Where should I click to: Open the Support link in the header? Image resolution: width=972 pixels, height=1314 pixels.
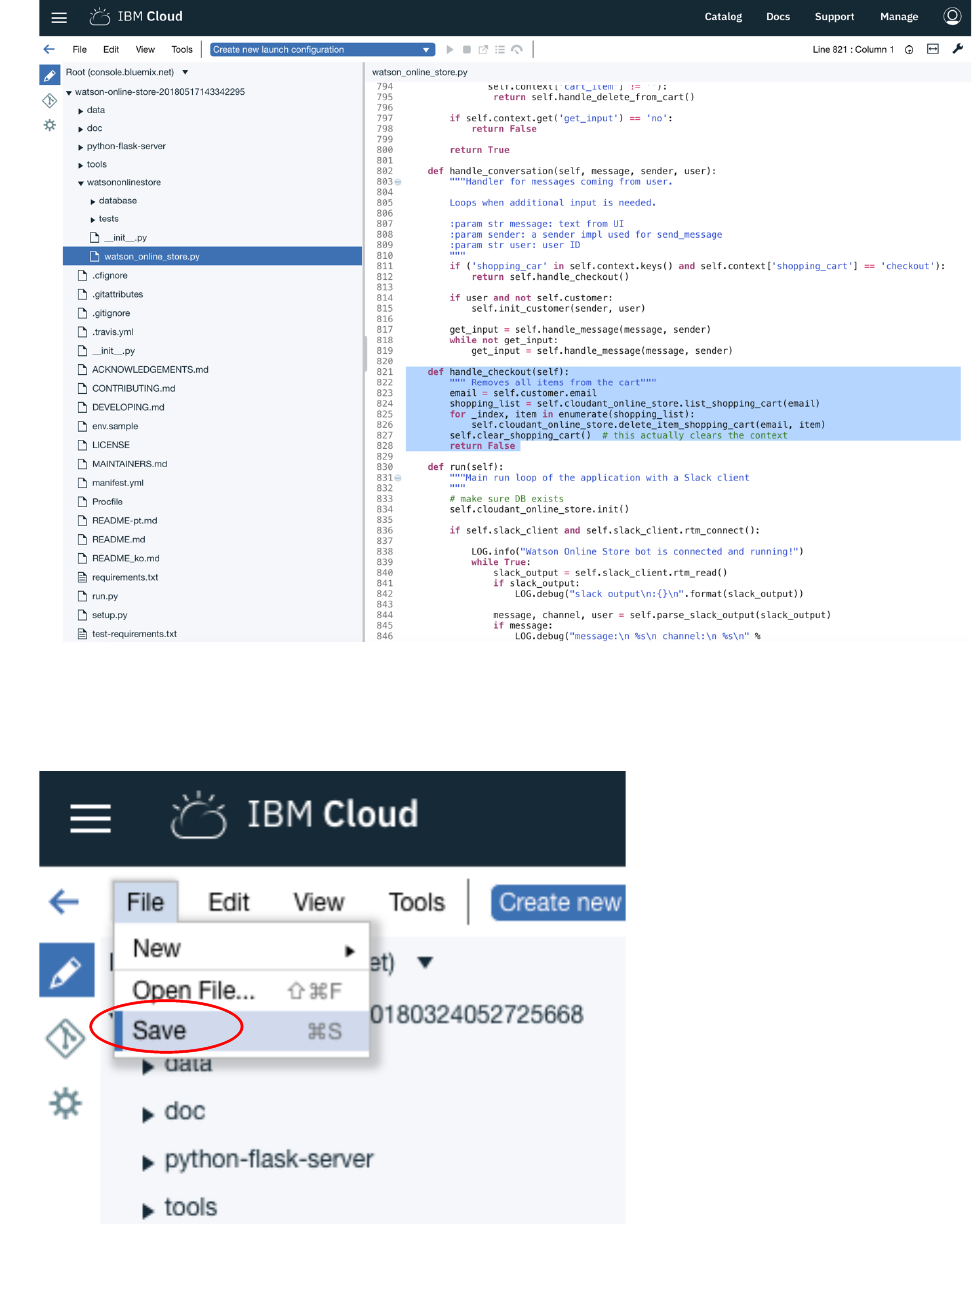click(834, 16)
